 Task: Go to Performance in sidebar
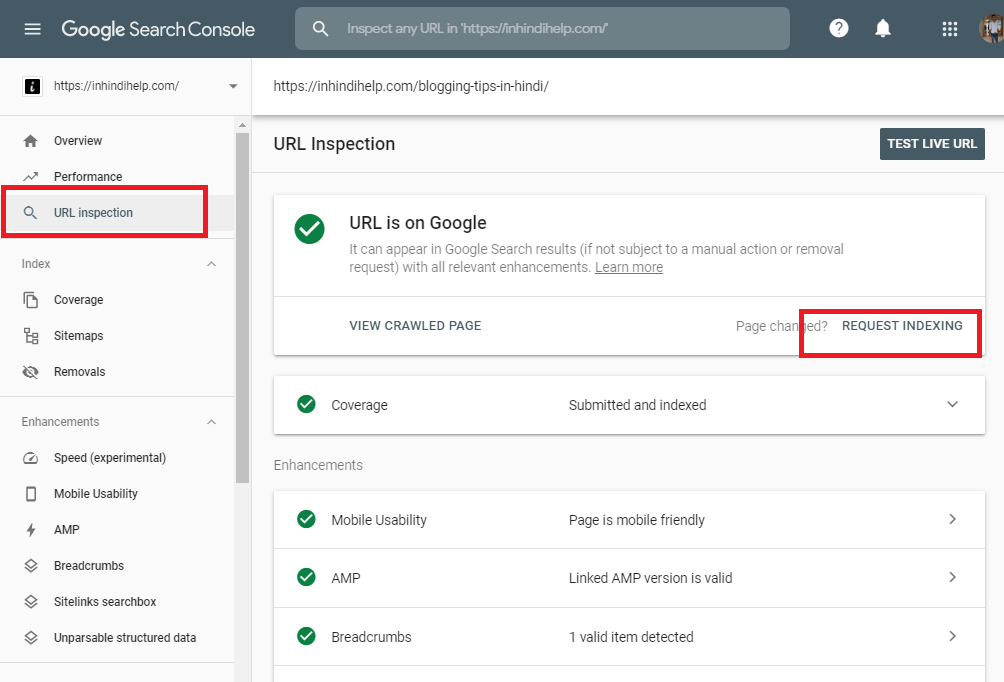(x=88, y=177)
